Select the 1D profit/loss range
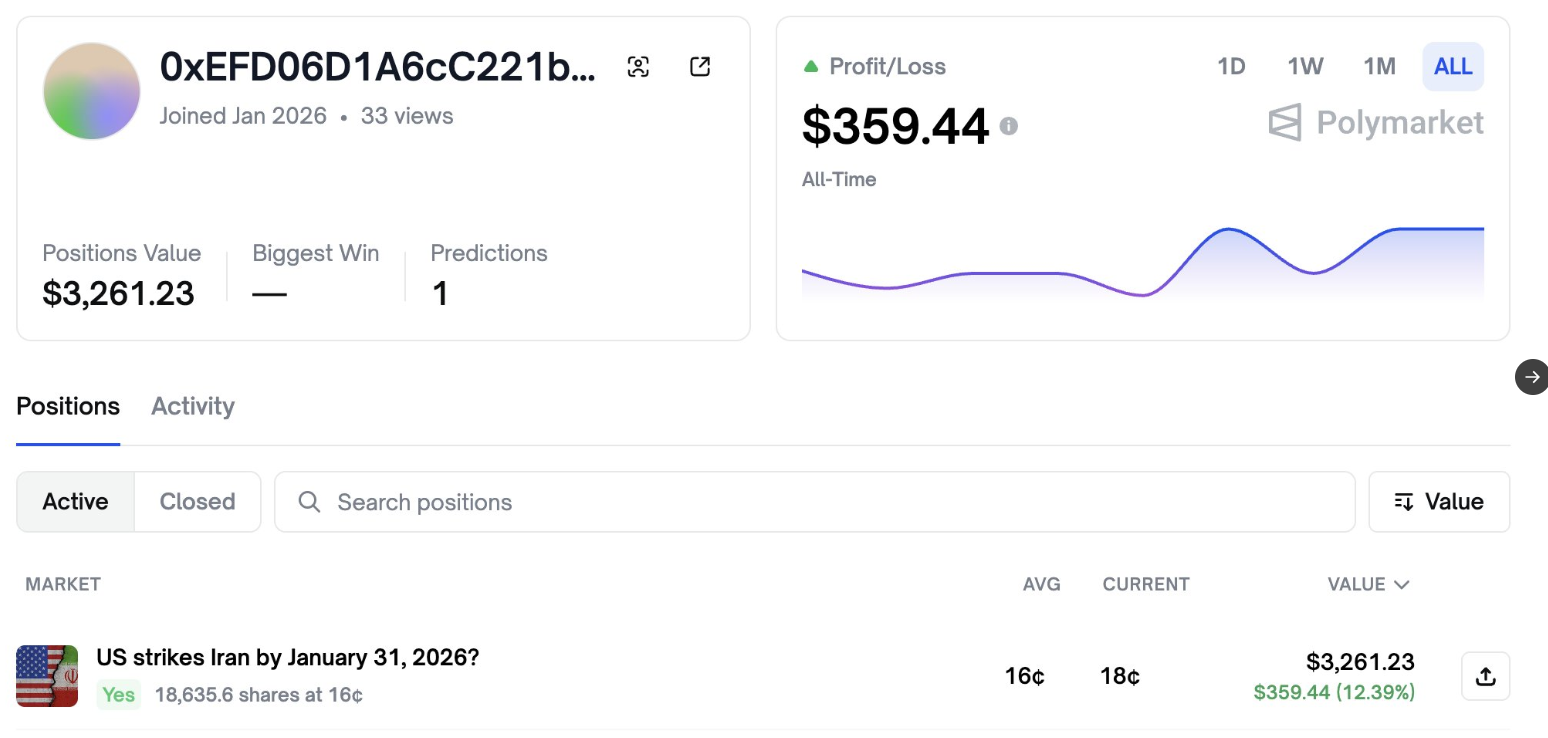 [x=1231, y=67]
